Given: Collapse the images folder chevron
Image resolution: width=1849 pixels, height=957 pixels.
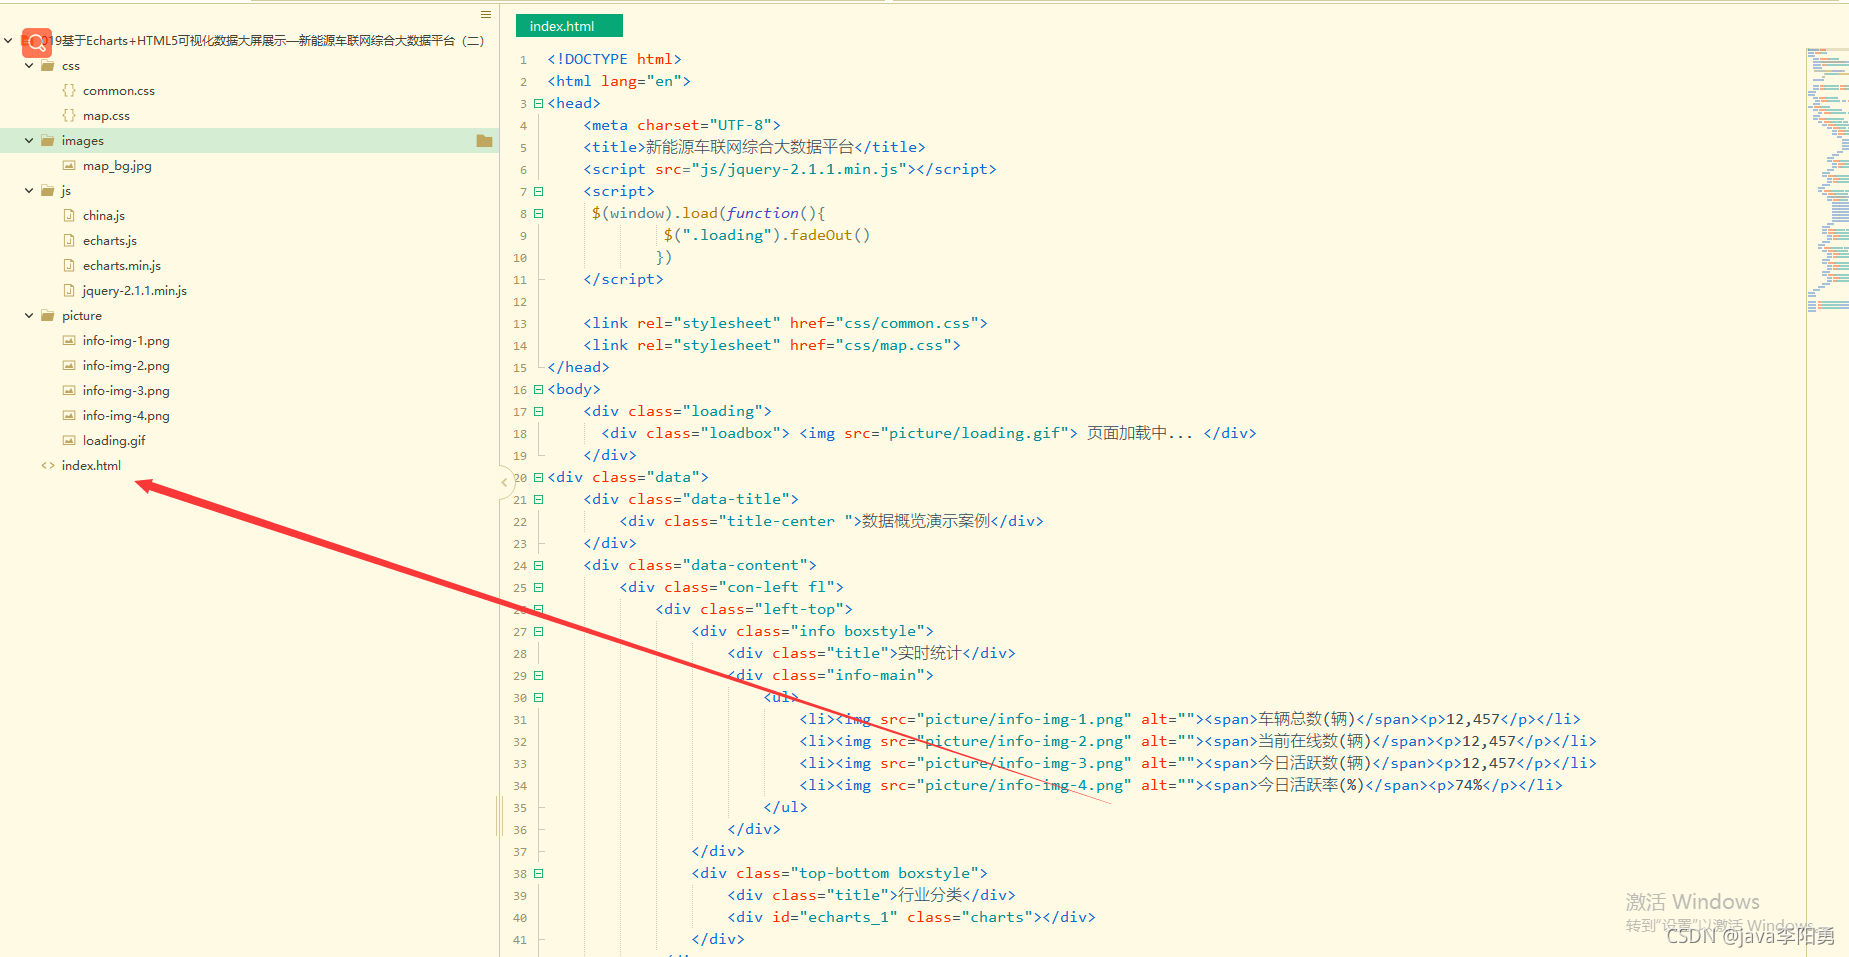Looking at the screenshot, I should tap(29, 141).
